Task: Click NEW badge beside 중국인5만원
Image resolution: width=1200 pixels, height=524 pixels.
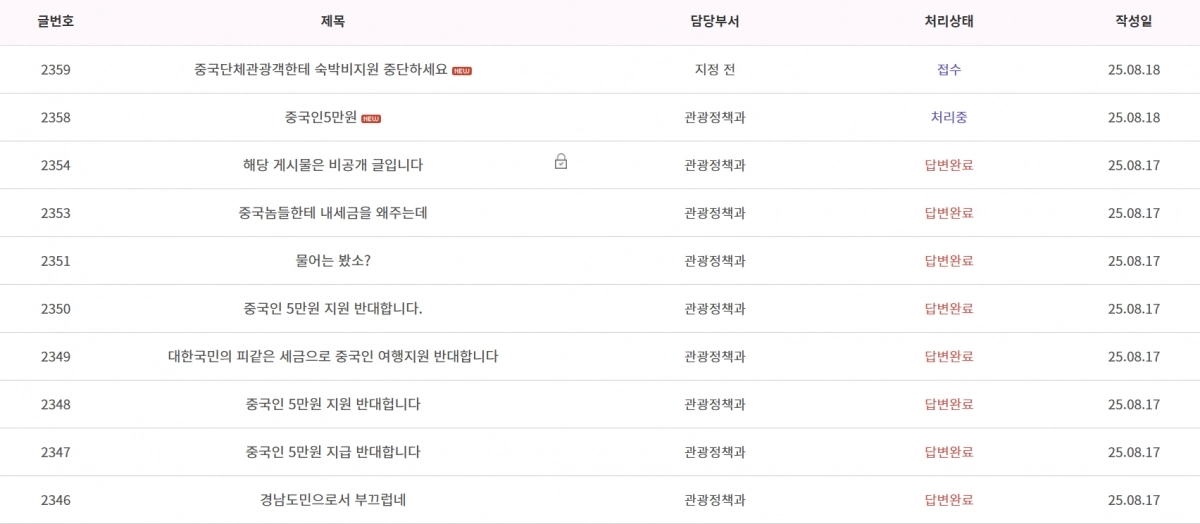Action: coord(371,118)
